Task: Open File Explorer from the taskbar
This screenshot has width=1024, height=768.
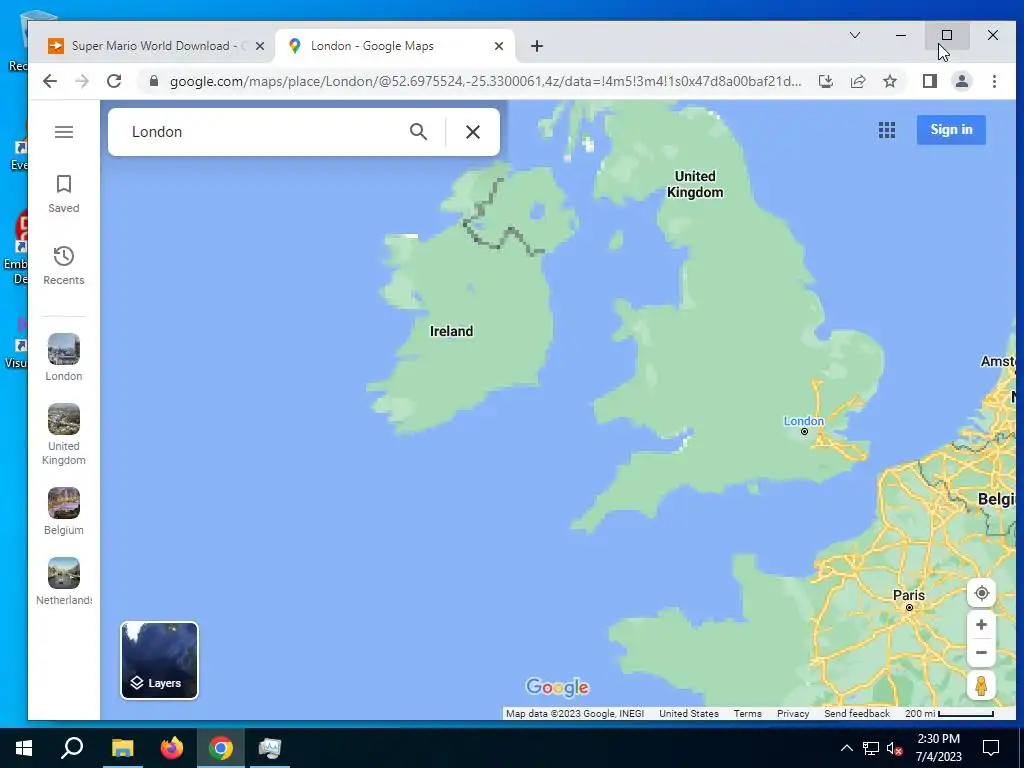Action: coord(122,748)
